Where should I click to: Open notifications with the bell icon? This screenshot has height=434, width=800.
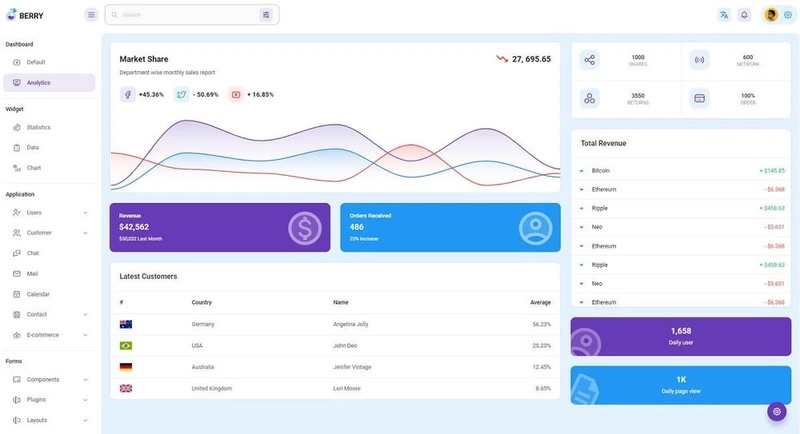coord(744,15)
